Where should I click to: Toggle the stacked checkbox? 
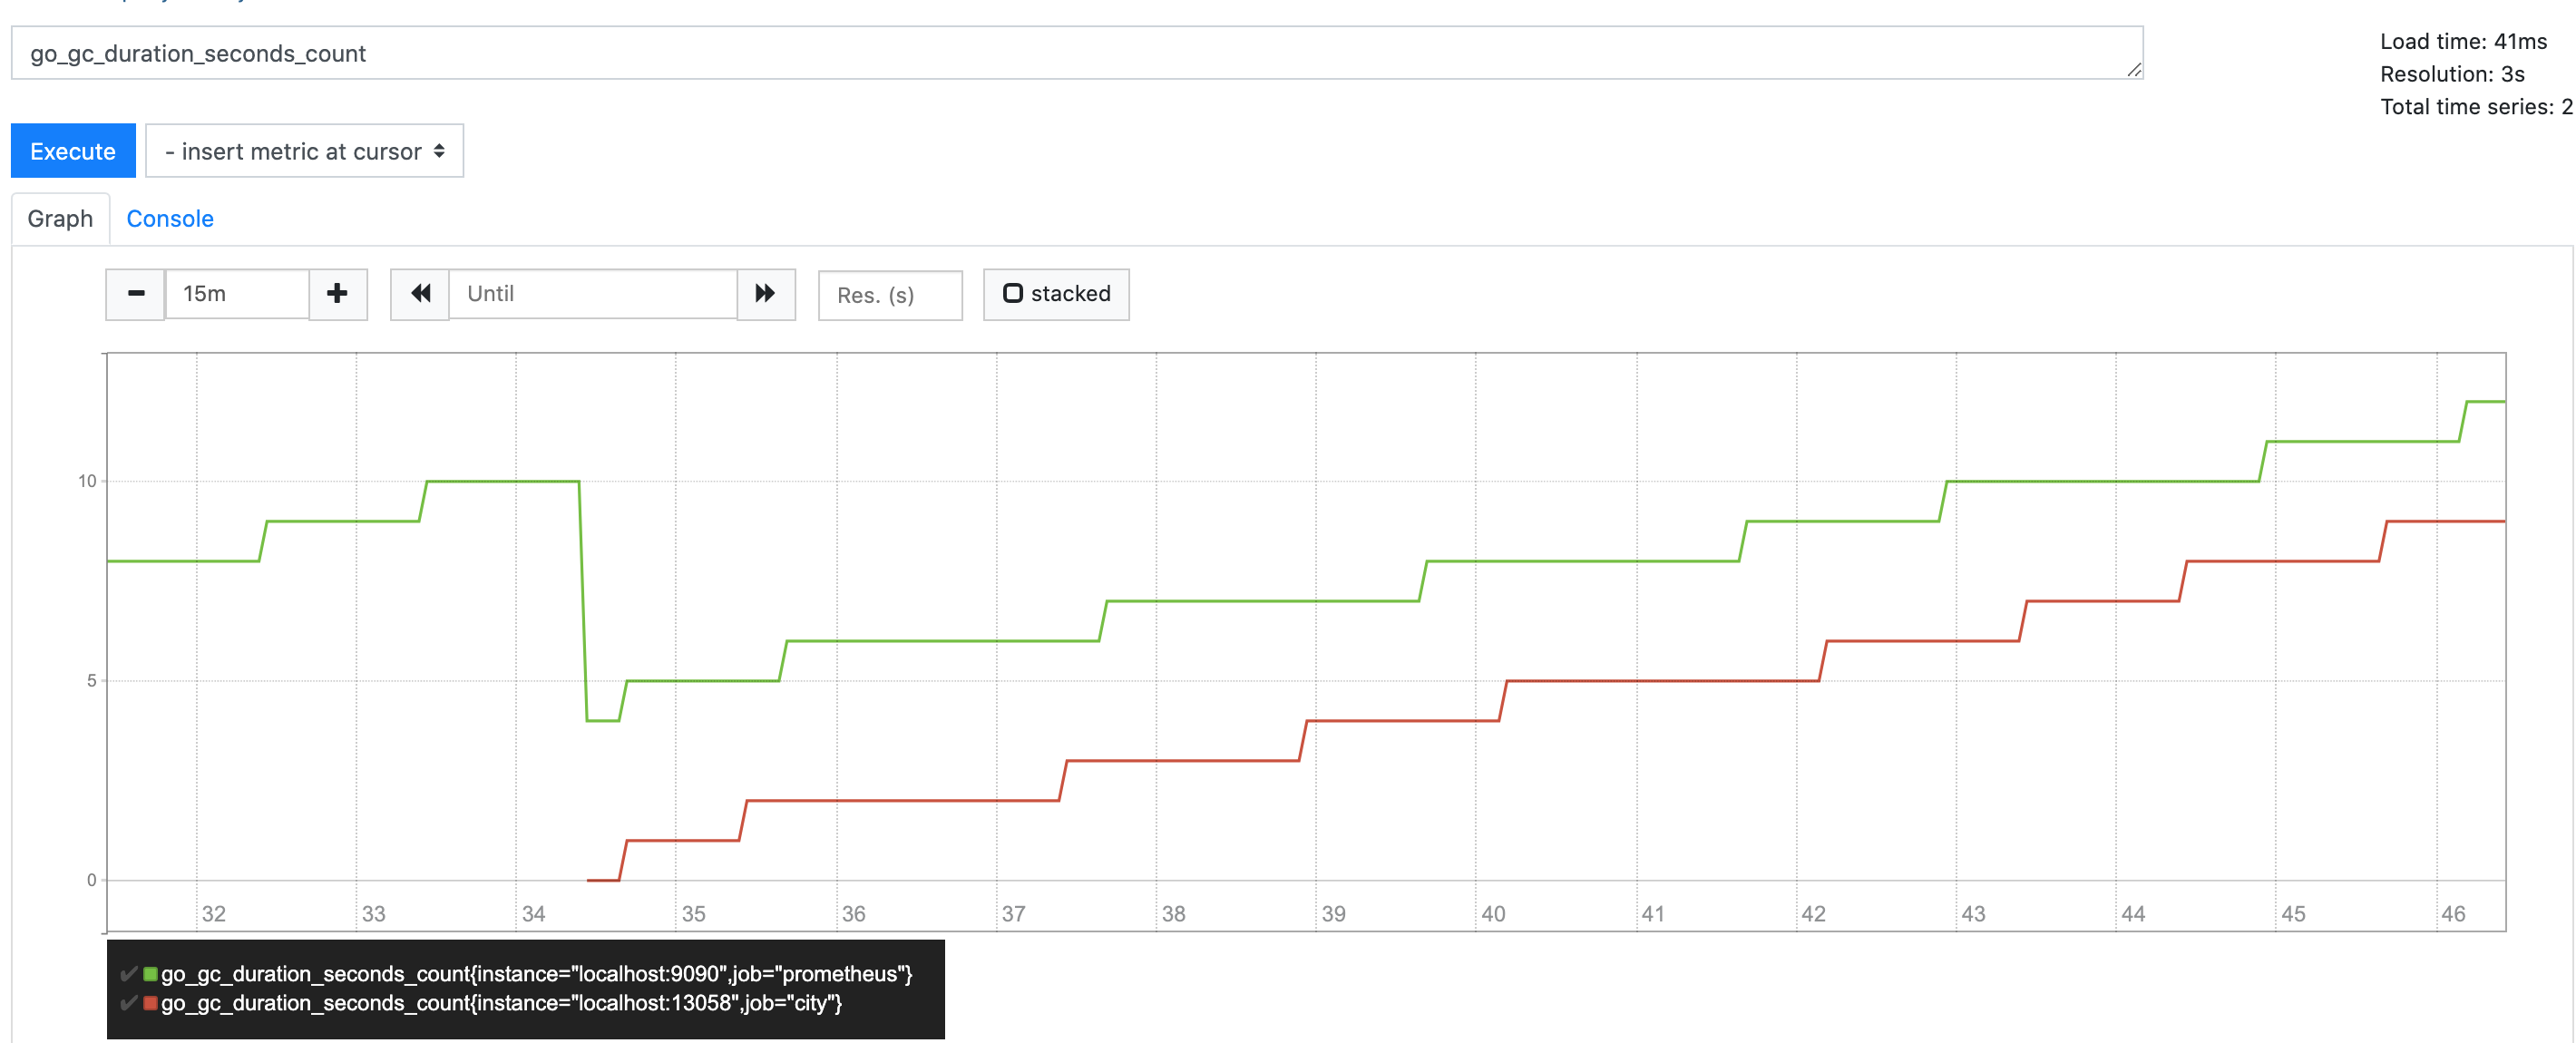pos(1013,294)
